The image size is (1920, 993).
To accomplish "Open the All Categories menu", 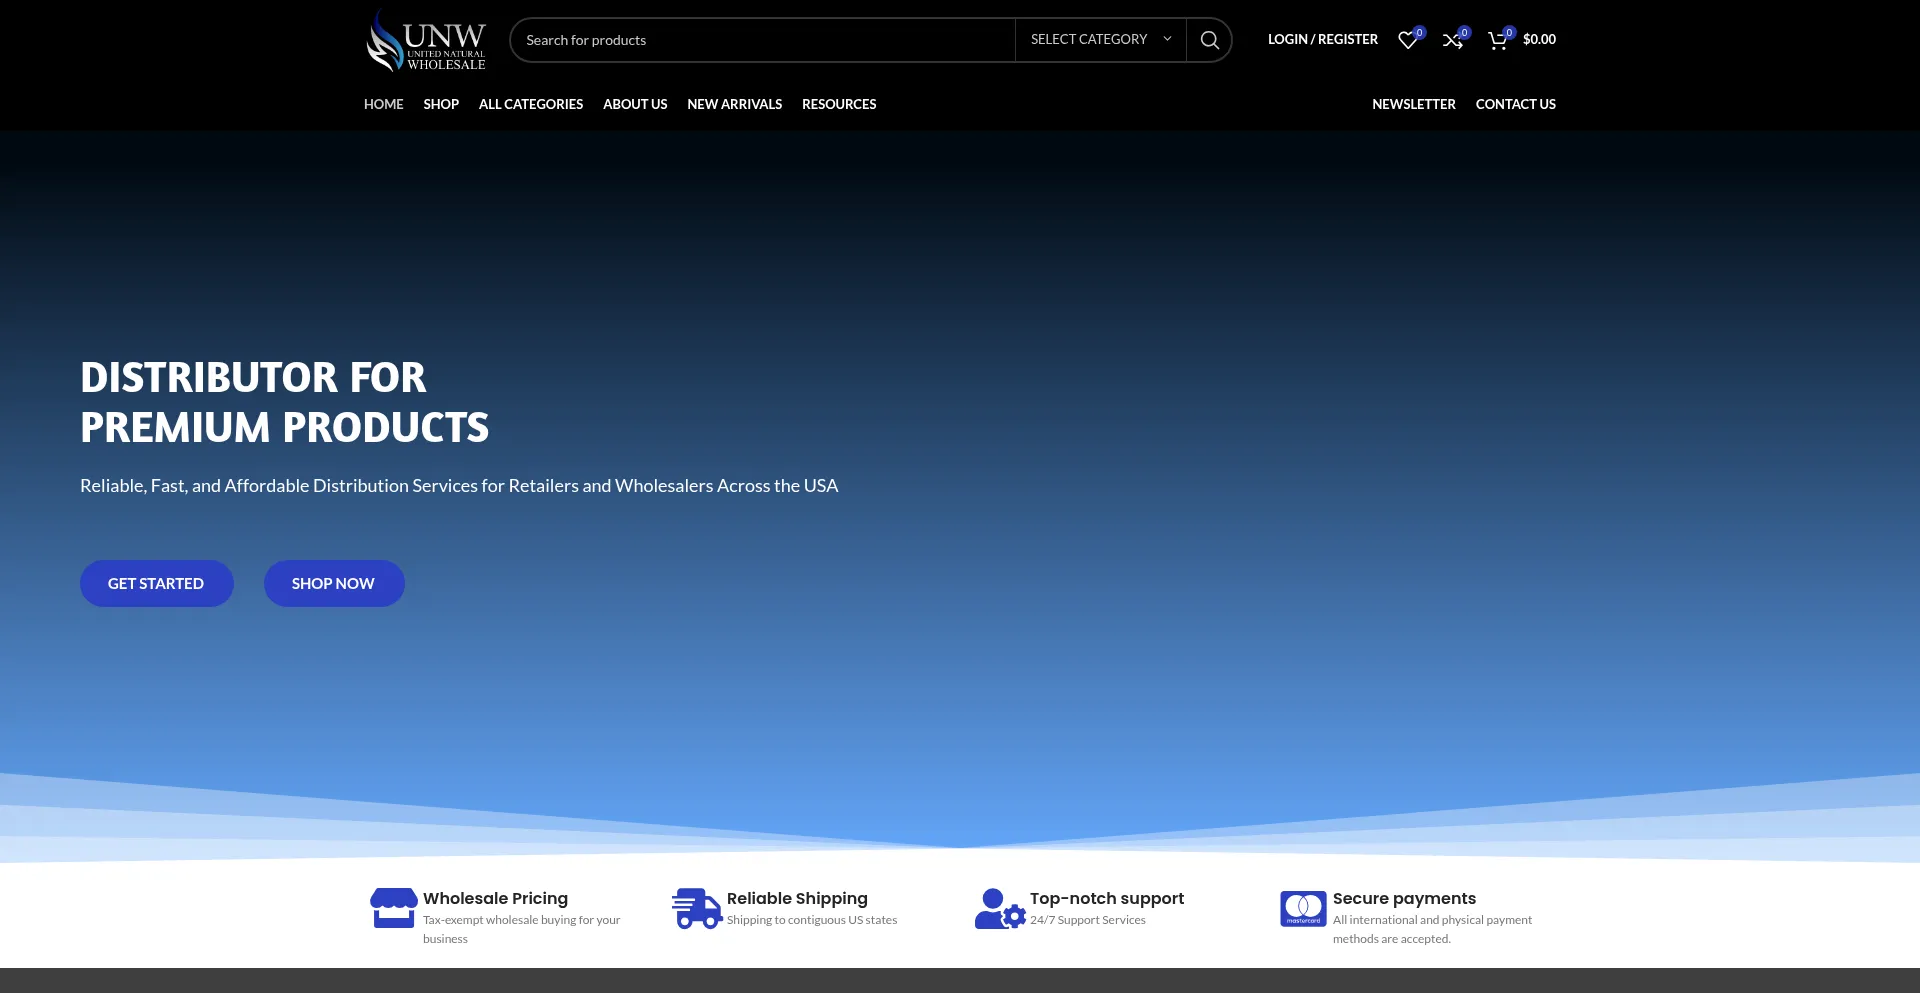I will tap(530, 104).
